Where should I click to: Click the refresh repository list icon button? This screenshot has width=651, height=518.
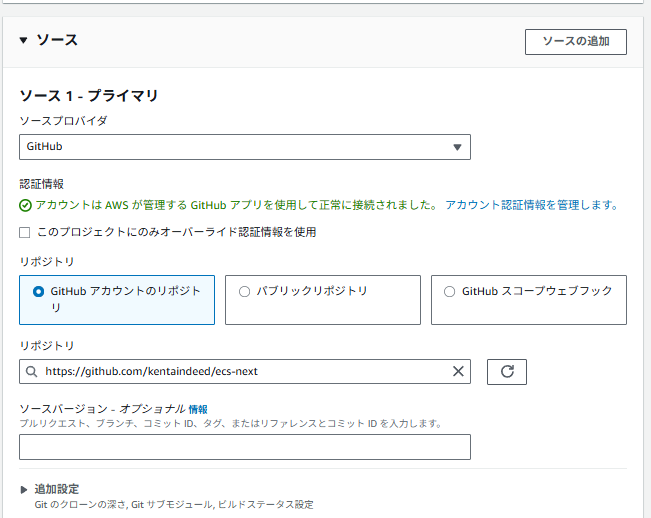pyautogui.click(x=506, y=372)
